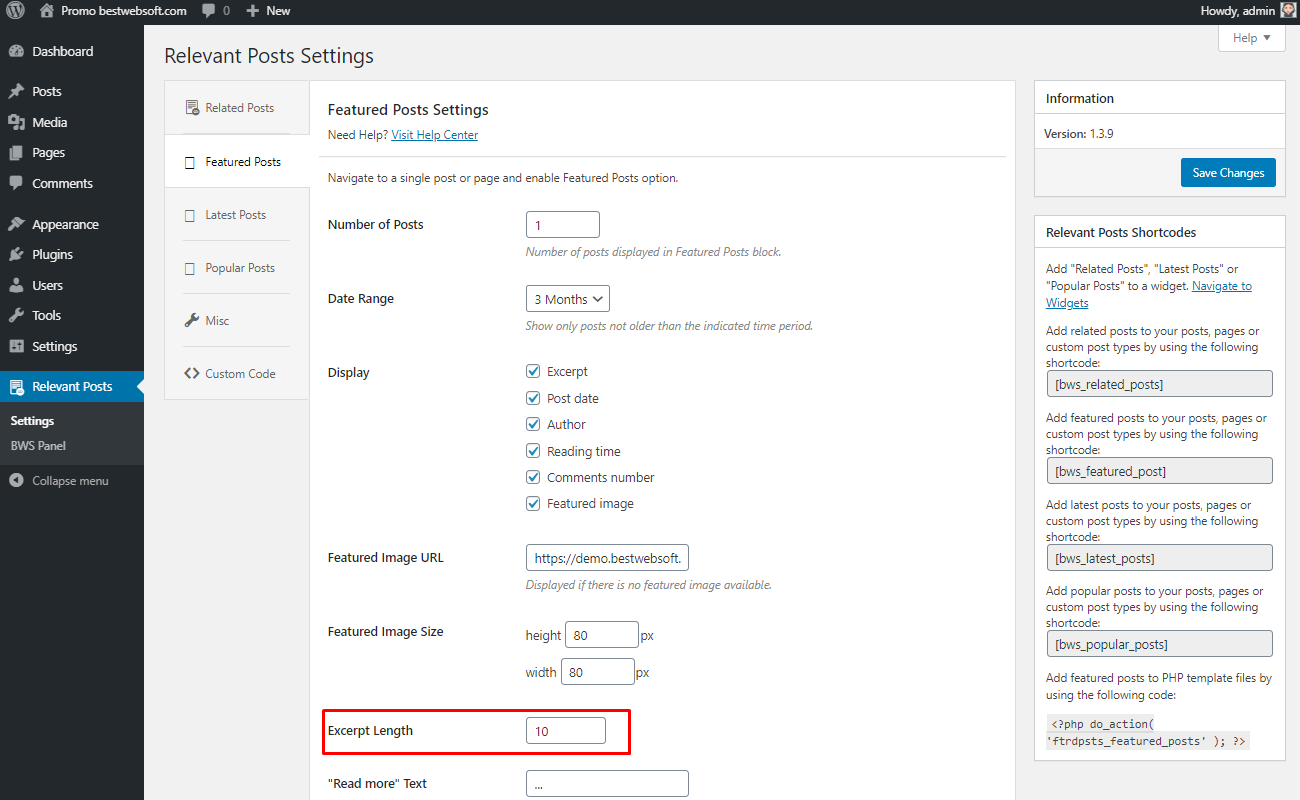Open the Appearance menu label
This screenshot has height=800, width=1300.
(x=65, y=224)
